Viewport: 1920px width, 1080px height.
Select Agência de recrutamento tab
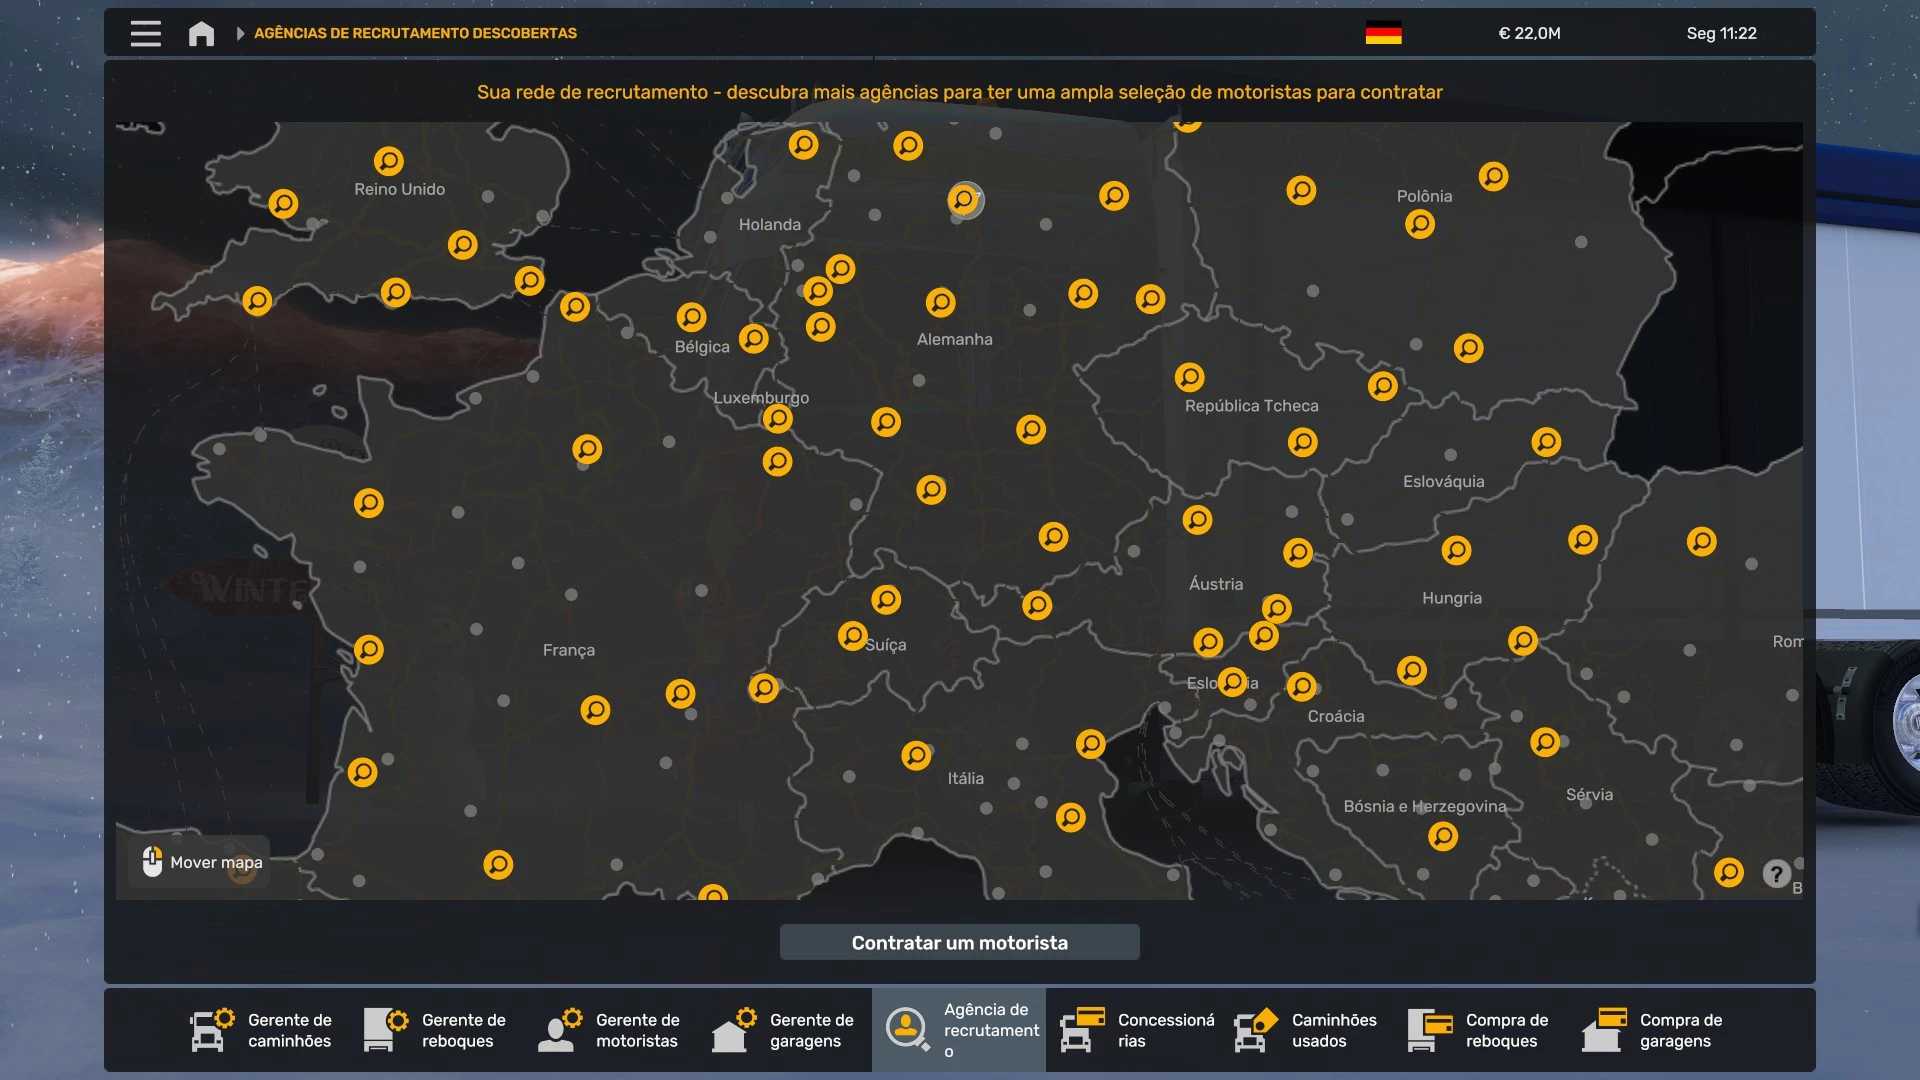click(x=958, y=1030)
